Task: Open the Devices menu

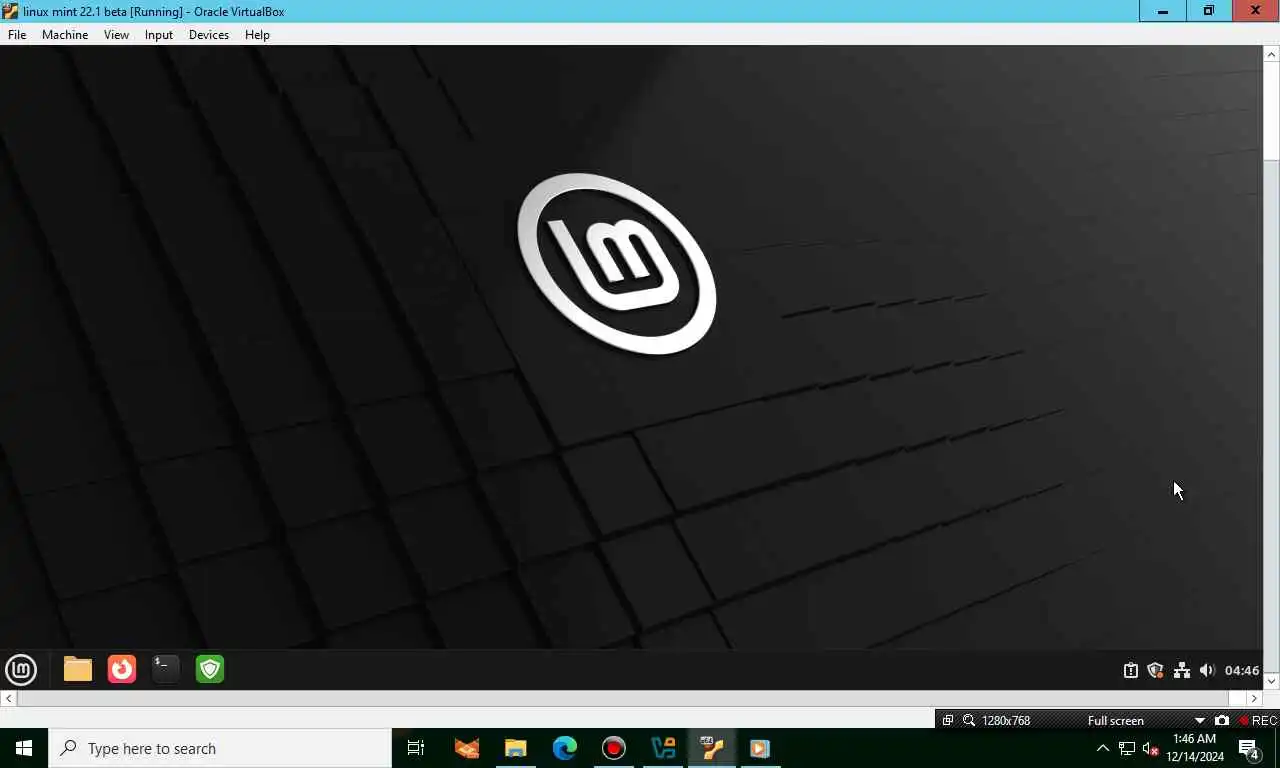Action: [209, 34]
